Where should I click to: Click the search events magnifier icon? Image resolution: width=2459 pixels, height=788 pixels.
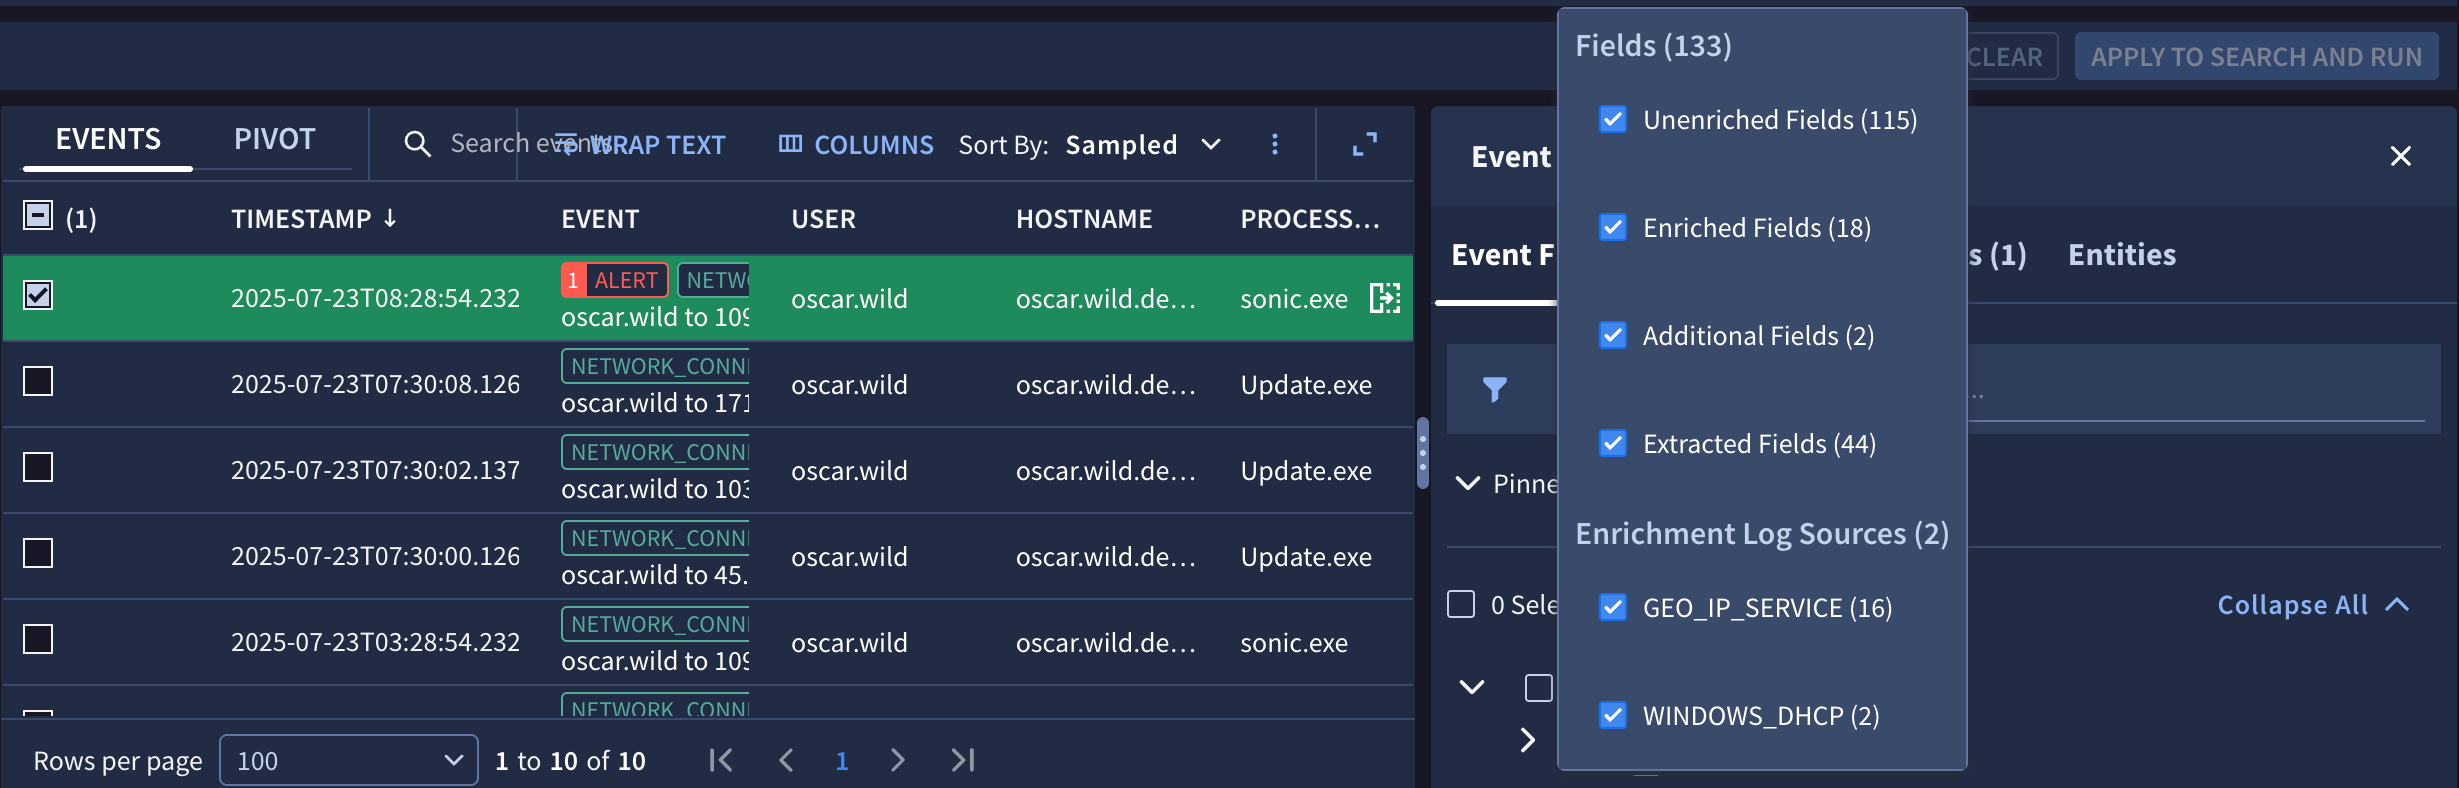(x=417, y=144)
